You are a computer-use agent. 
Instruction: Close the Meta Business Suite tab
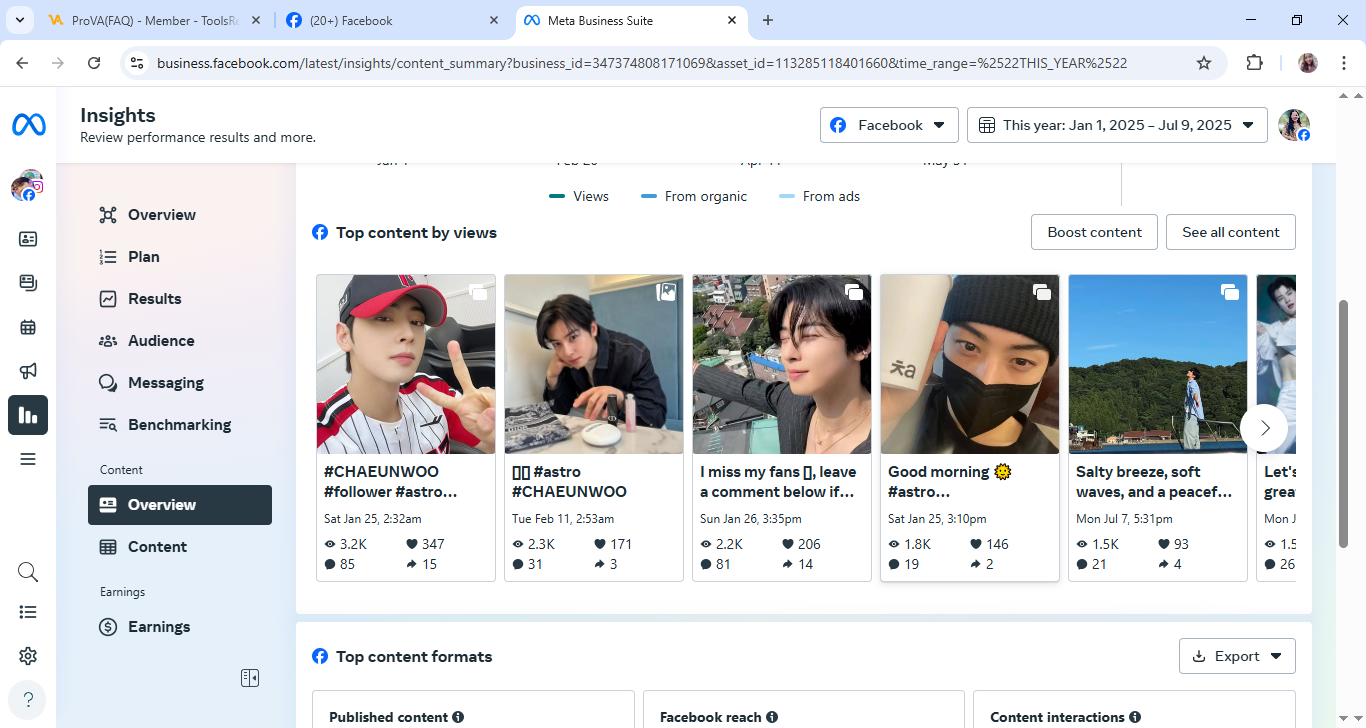coord(732,20)
